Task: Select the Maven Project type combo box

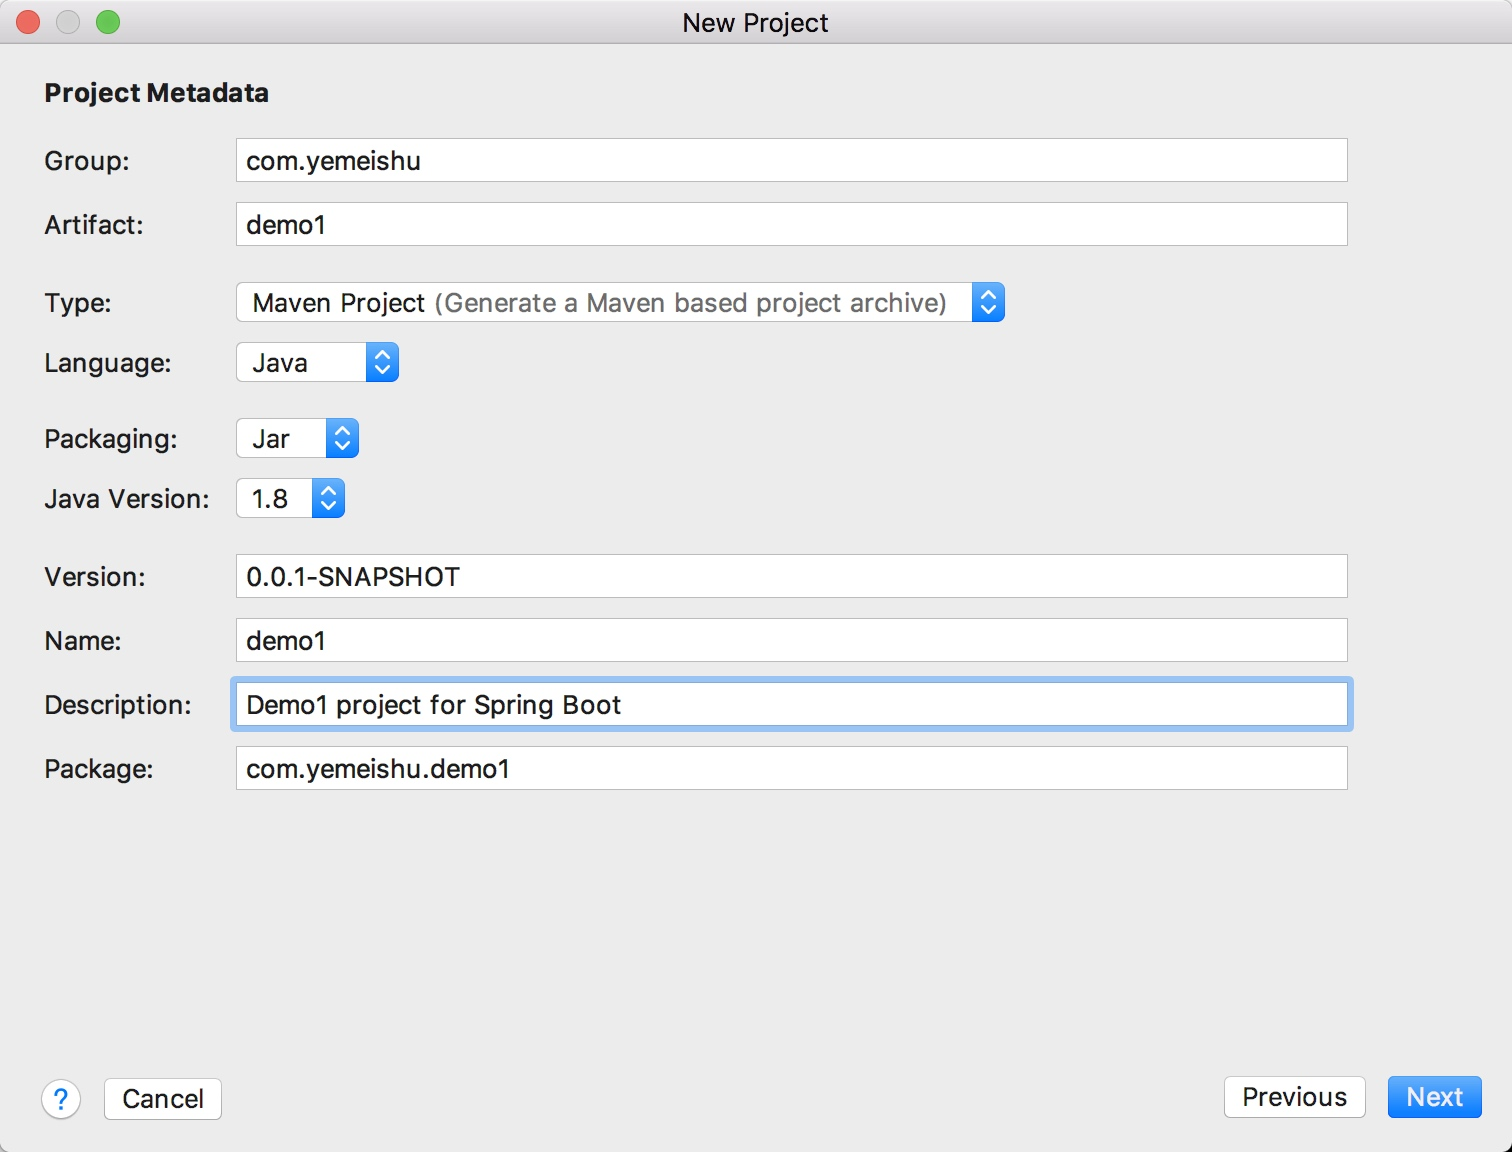Action: coord(620,302)
